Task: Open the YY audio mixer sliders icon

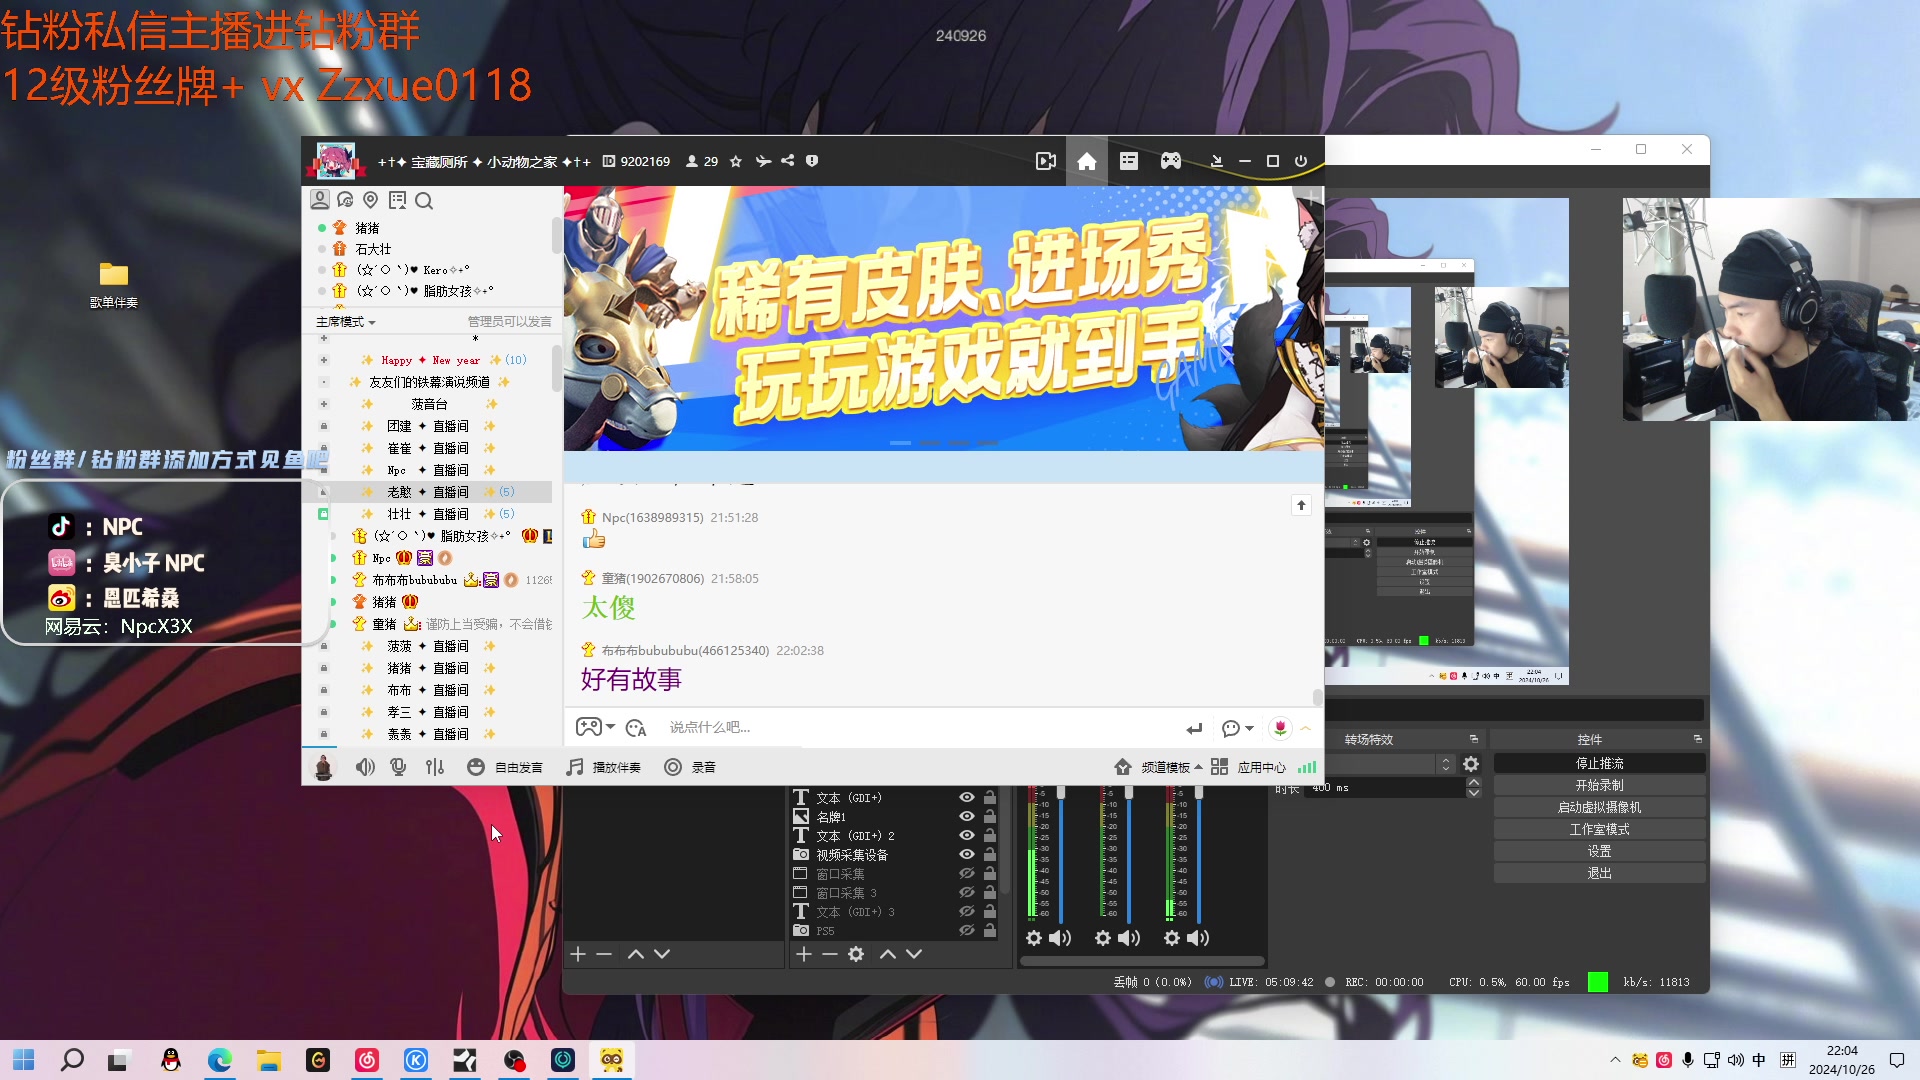Action: pos(434,767)
